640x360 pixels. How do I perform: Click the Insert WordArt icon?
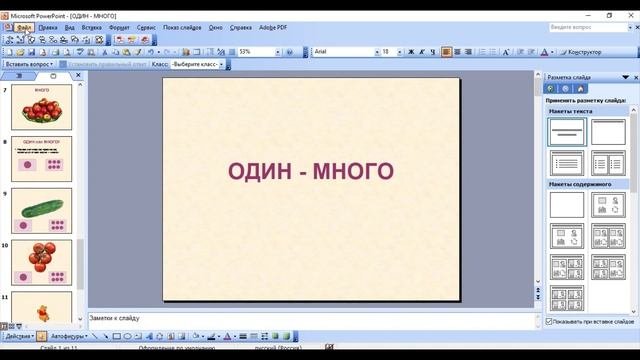pyautogui.click(x=149, y=336)
